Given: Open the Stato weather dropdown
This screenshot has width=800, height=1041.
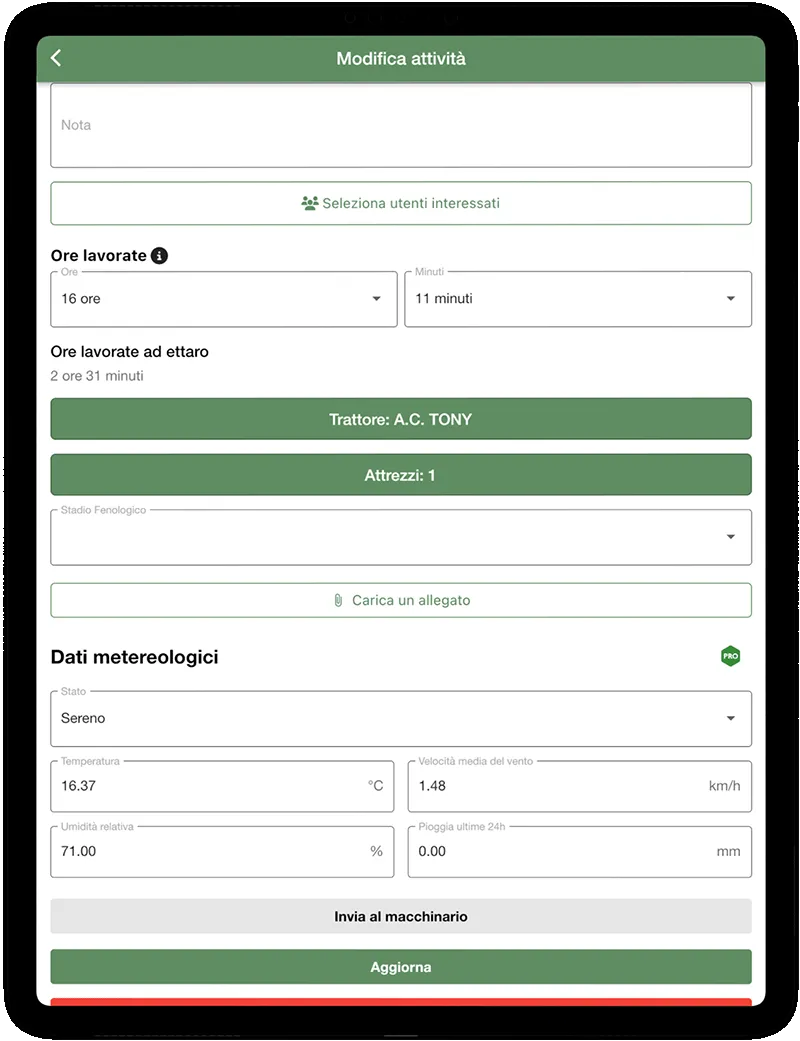Looking at the screenshot, I should [400, 718].
